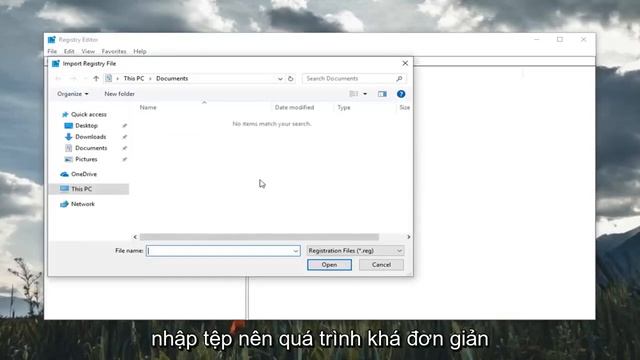Close the Import Registry File dialog

point(405,63)
